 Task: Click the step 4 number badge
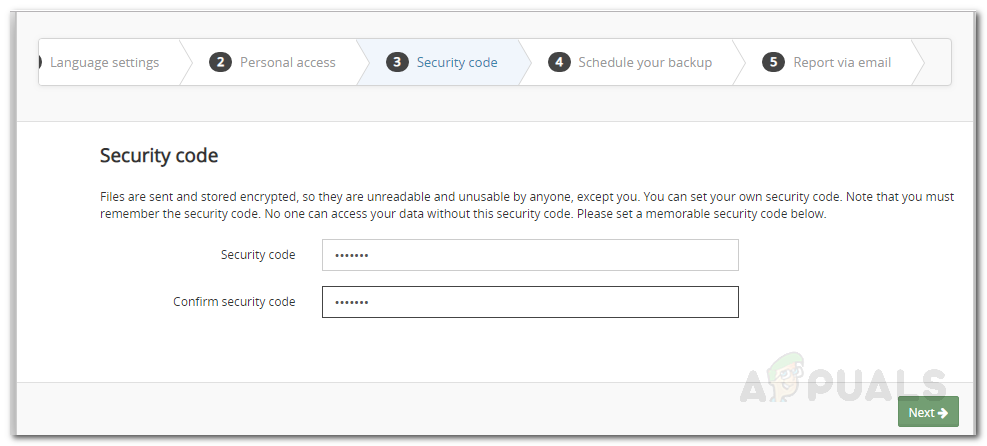559,62
